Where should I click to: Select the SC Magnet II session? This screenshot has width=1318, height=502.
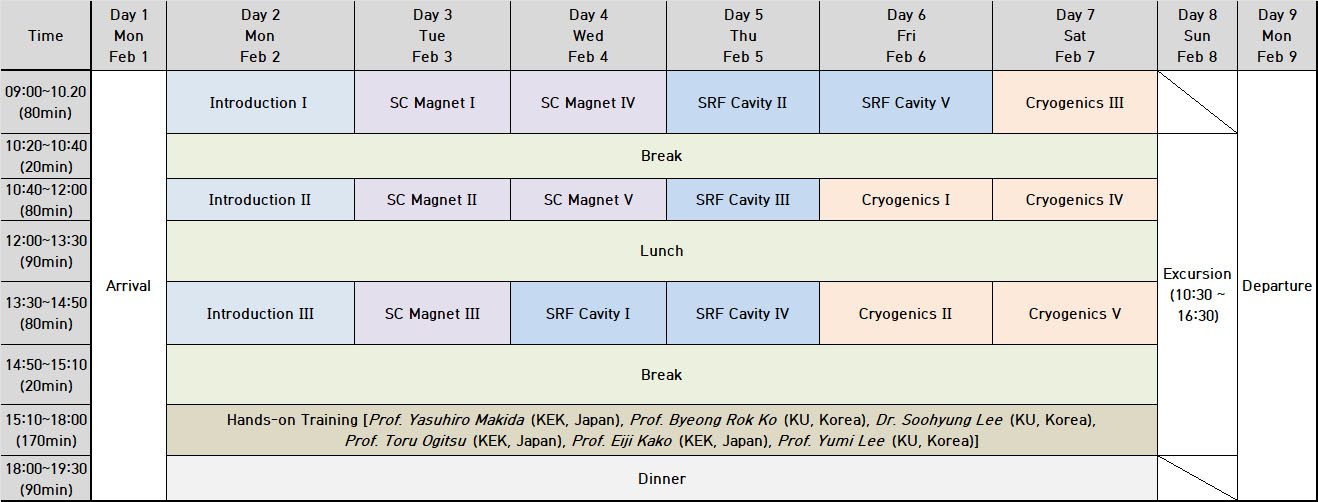432,200
